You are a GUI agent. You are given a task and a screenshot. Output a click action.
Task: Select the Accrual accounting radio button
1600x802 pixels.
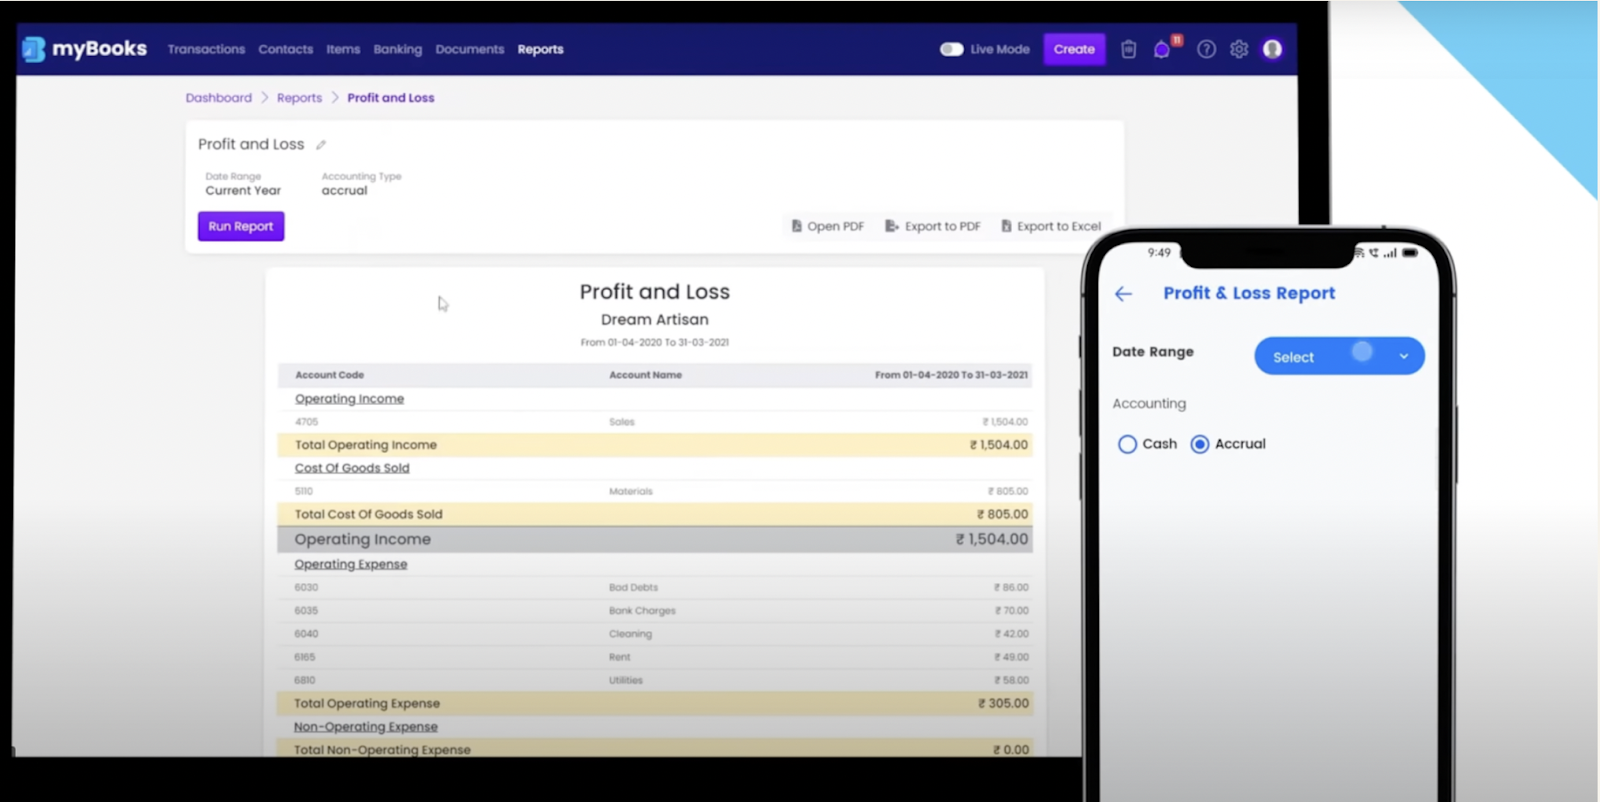coord(1200,444)
